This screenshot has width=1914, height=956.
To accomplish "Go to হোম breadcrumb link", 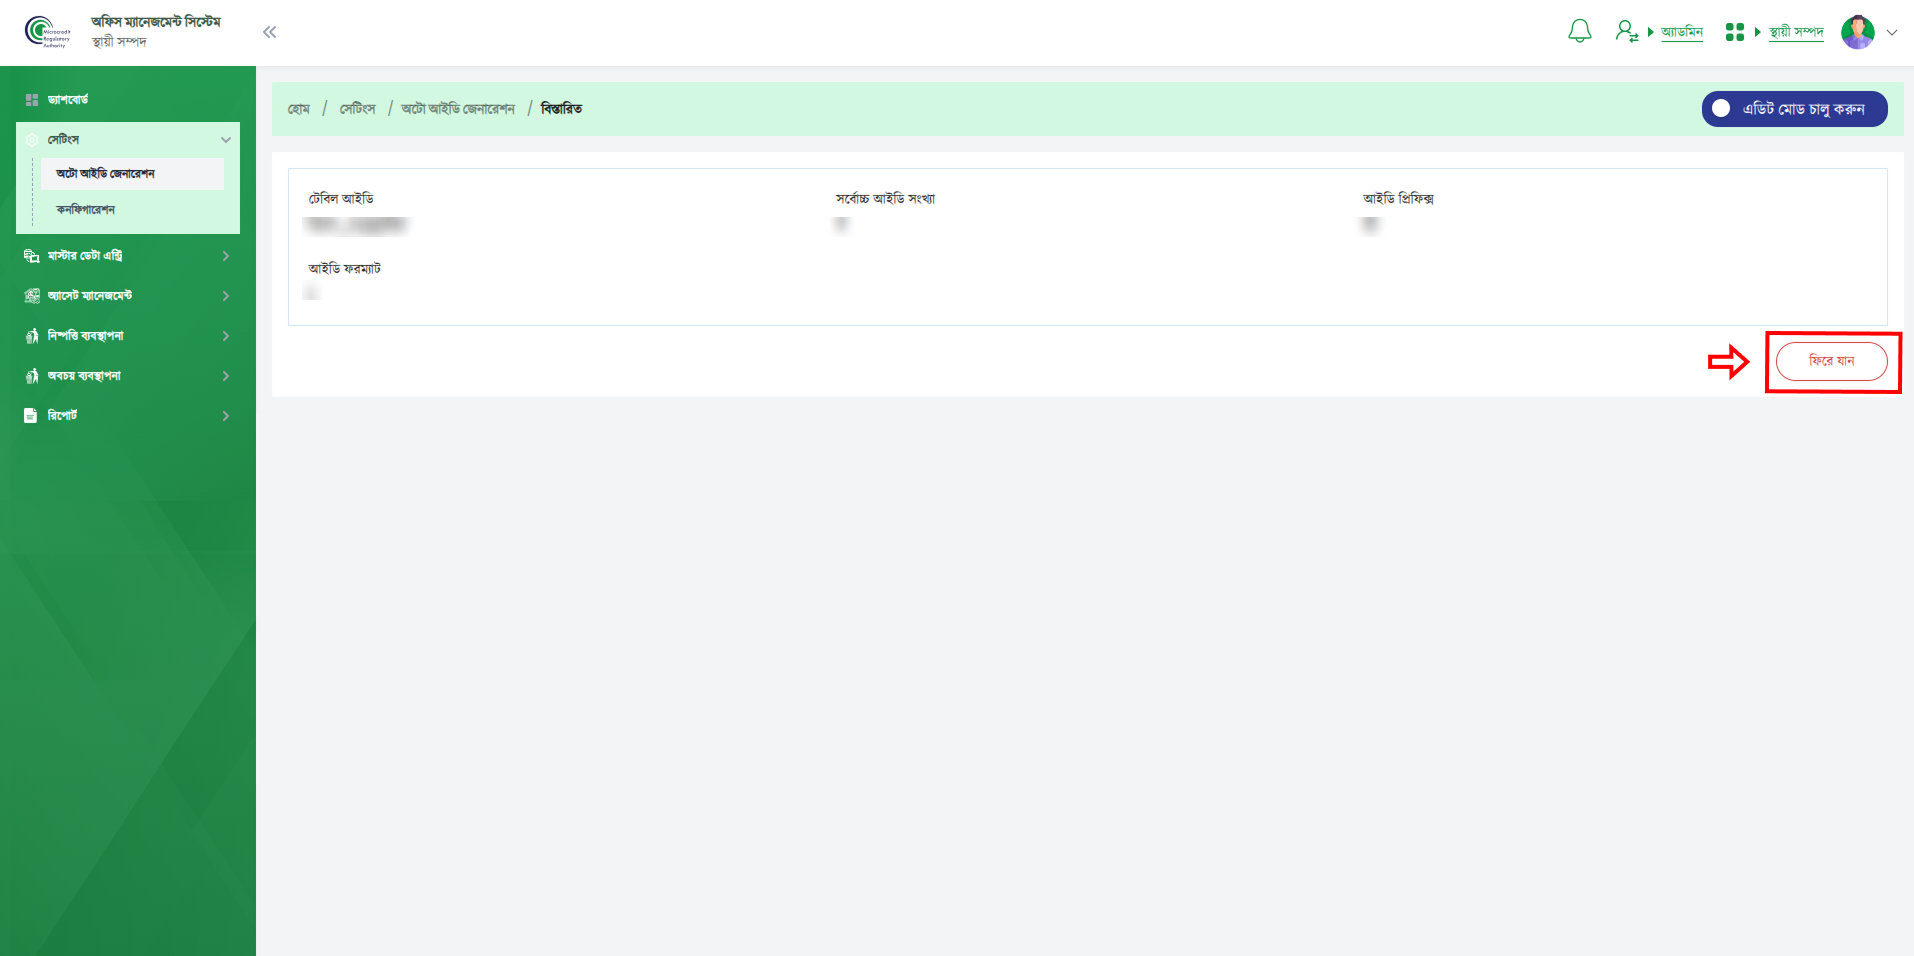I will pos(299,109).
